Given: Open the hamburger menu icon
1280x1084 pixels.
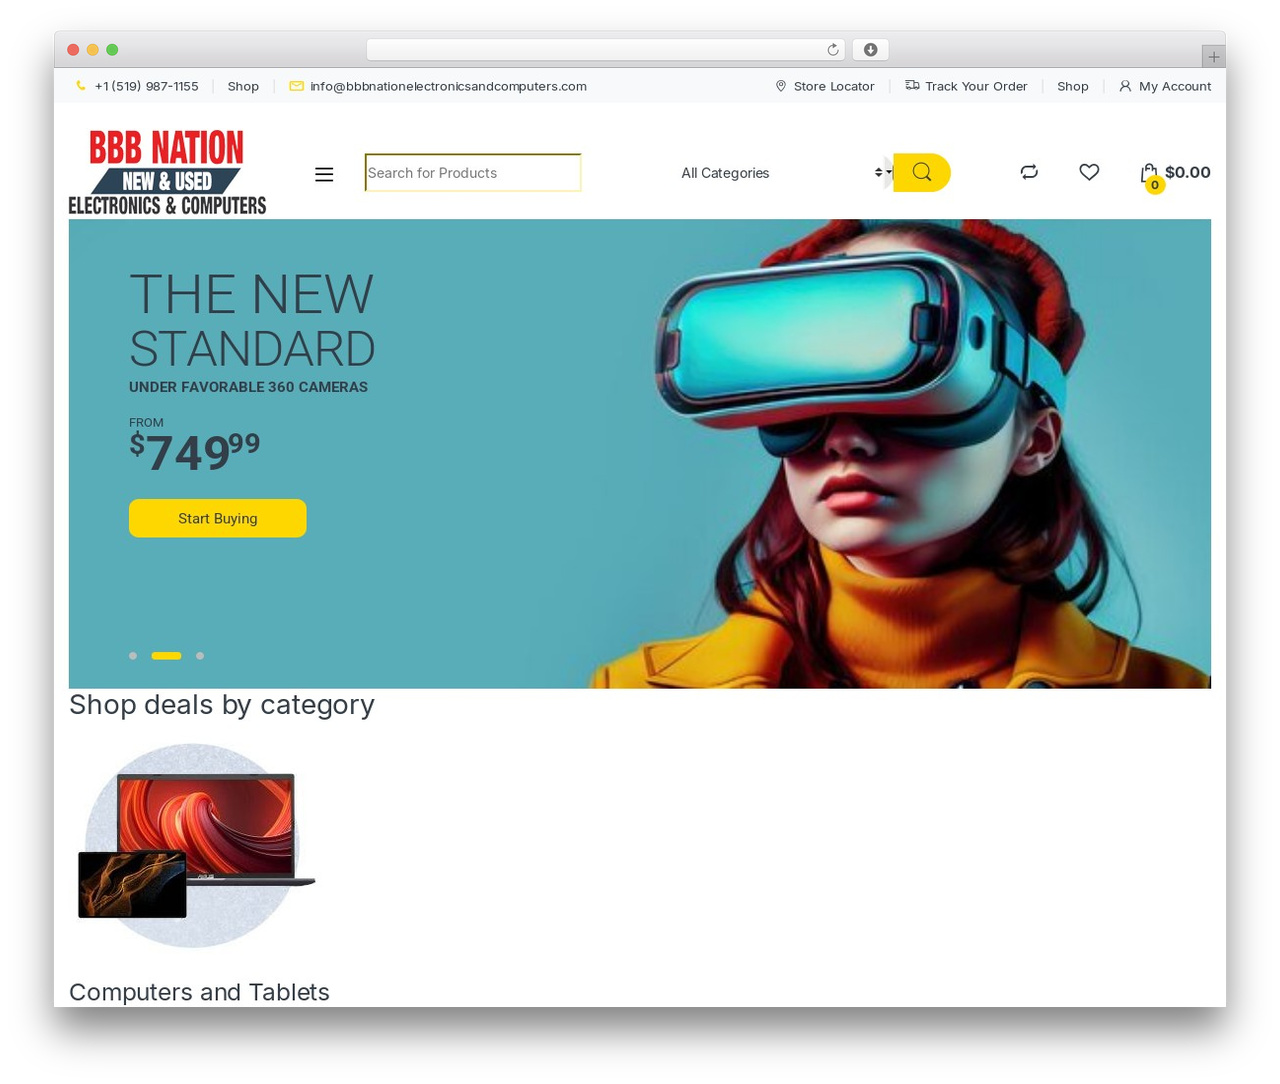Looking at the screenshot, I should 324,174.
